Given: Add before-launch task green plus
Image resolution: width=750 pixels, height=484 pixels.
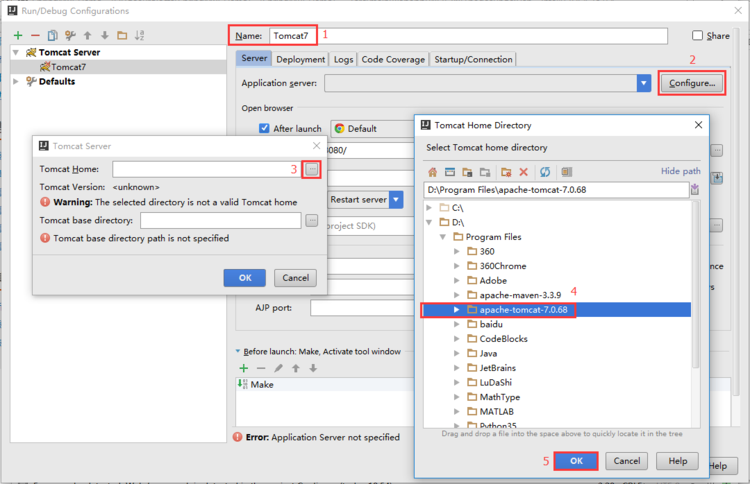Looking at the screenshot, I should (x=244, y=368).
